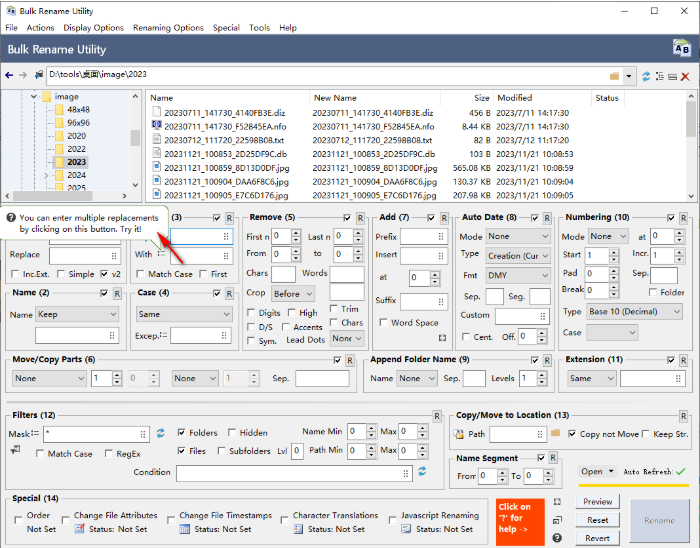Open the File menu
This screenshot has height=548, width=700.
pos(12,28)
